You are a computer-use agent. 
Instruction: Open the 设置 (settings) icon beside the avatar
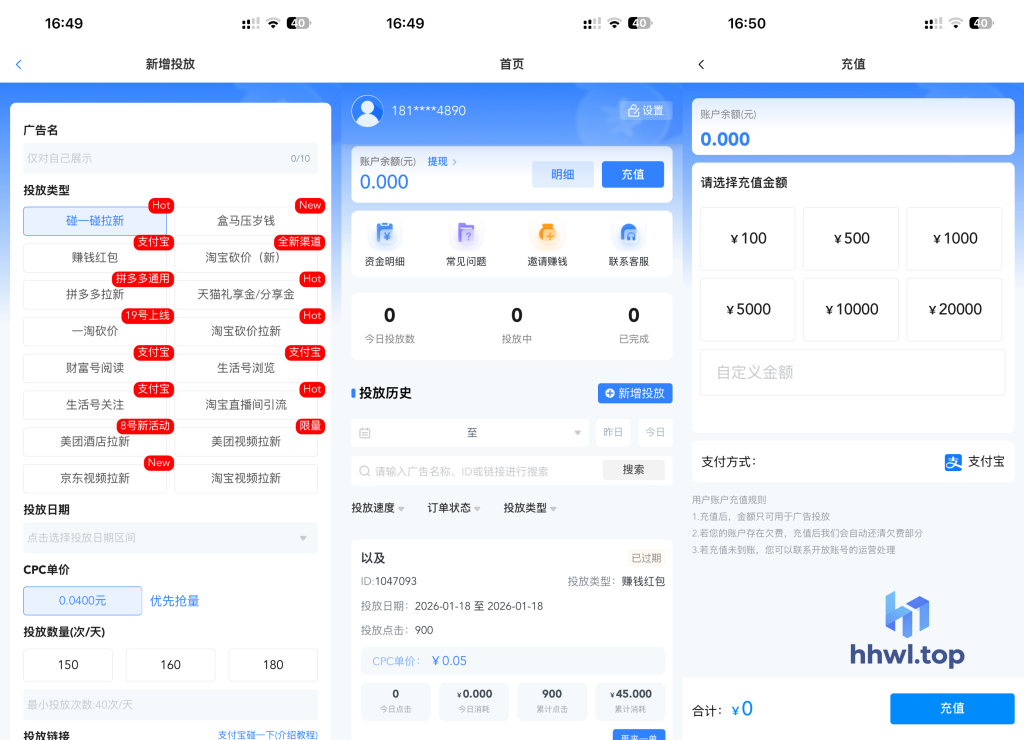coord(644,110)
